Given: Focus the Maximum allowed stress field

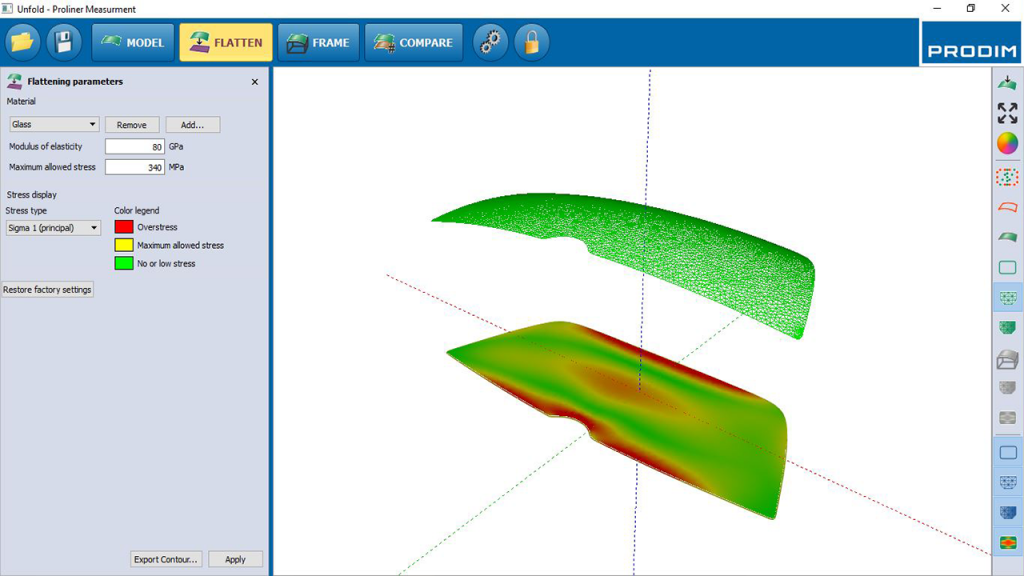Looking at the screenshot, I should pos(135,167).
